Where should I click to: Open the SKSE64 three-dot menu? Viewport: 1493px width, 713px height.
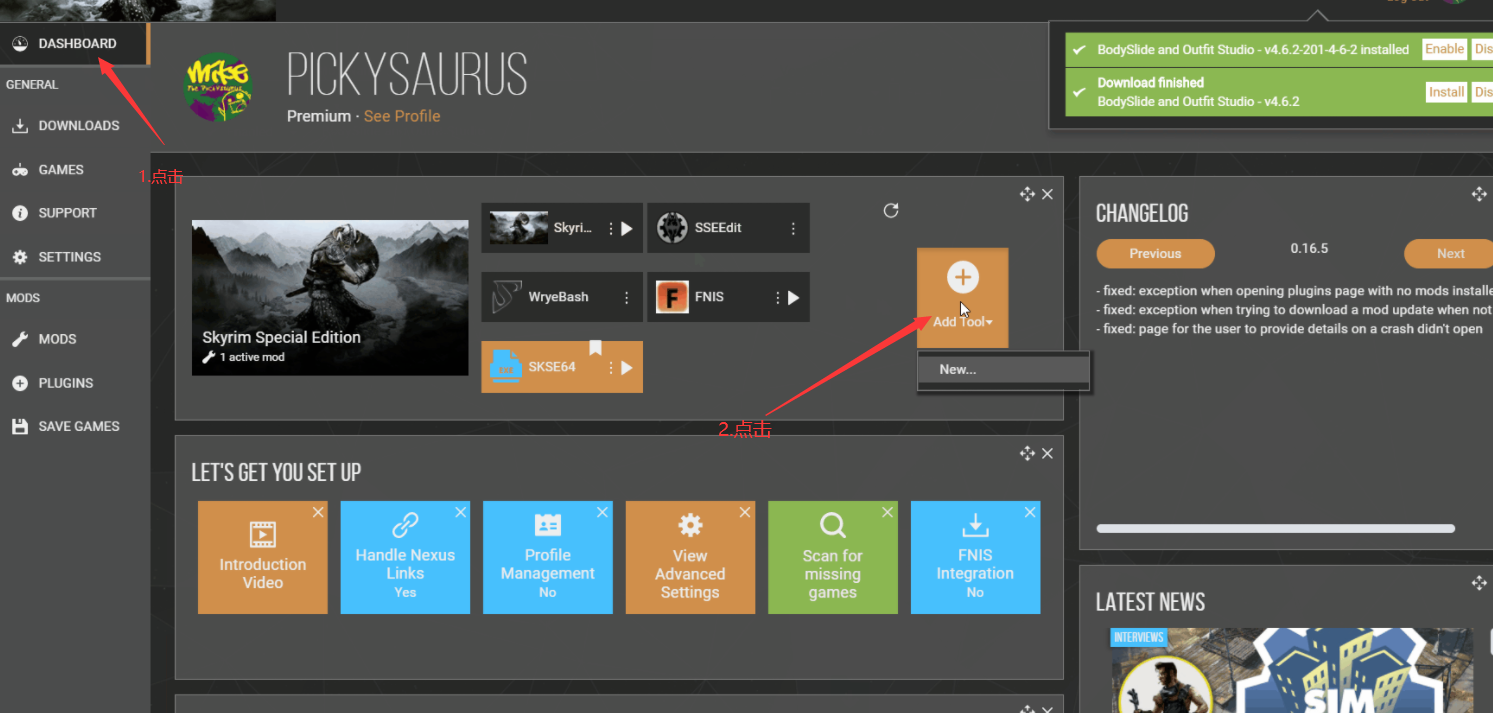point(611,368)
